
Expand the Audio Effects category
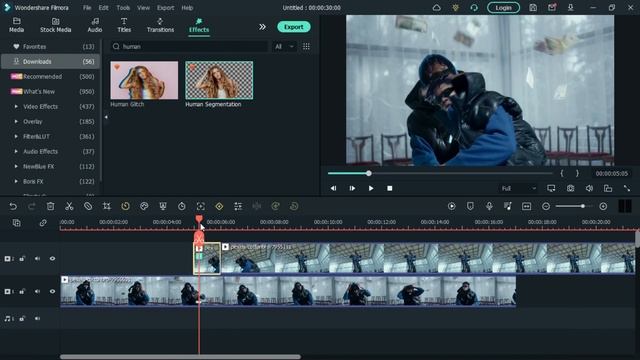click(x=16, y=151)
